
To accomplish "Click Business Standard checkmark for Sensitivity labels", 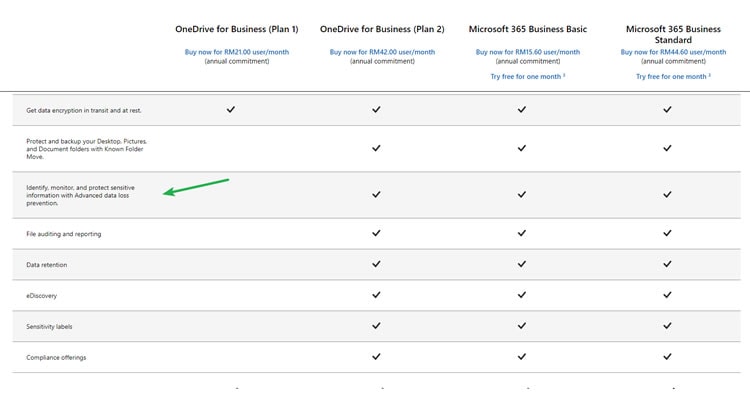I will point(667,326).
